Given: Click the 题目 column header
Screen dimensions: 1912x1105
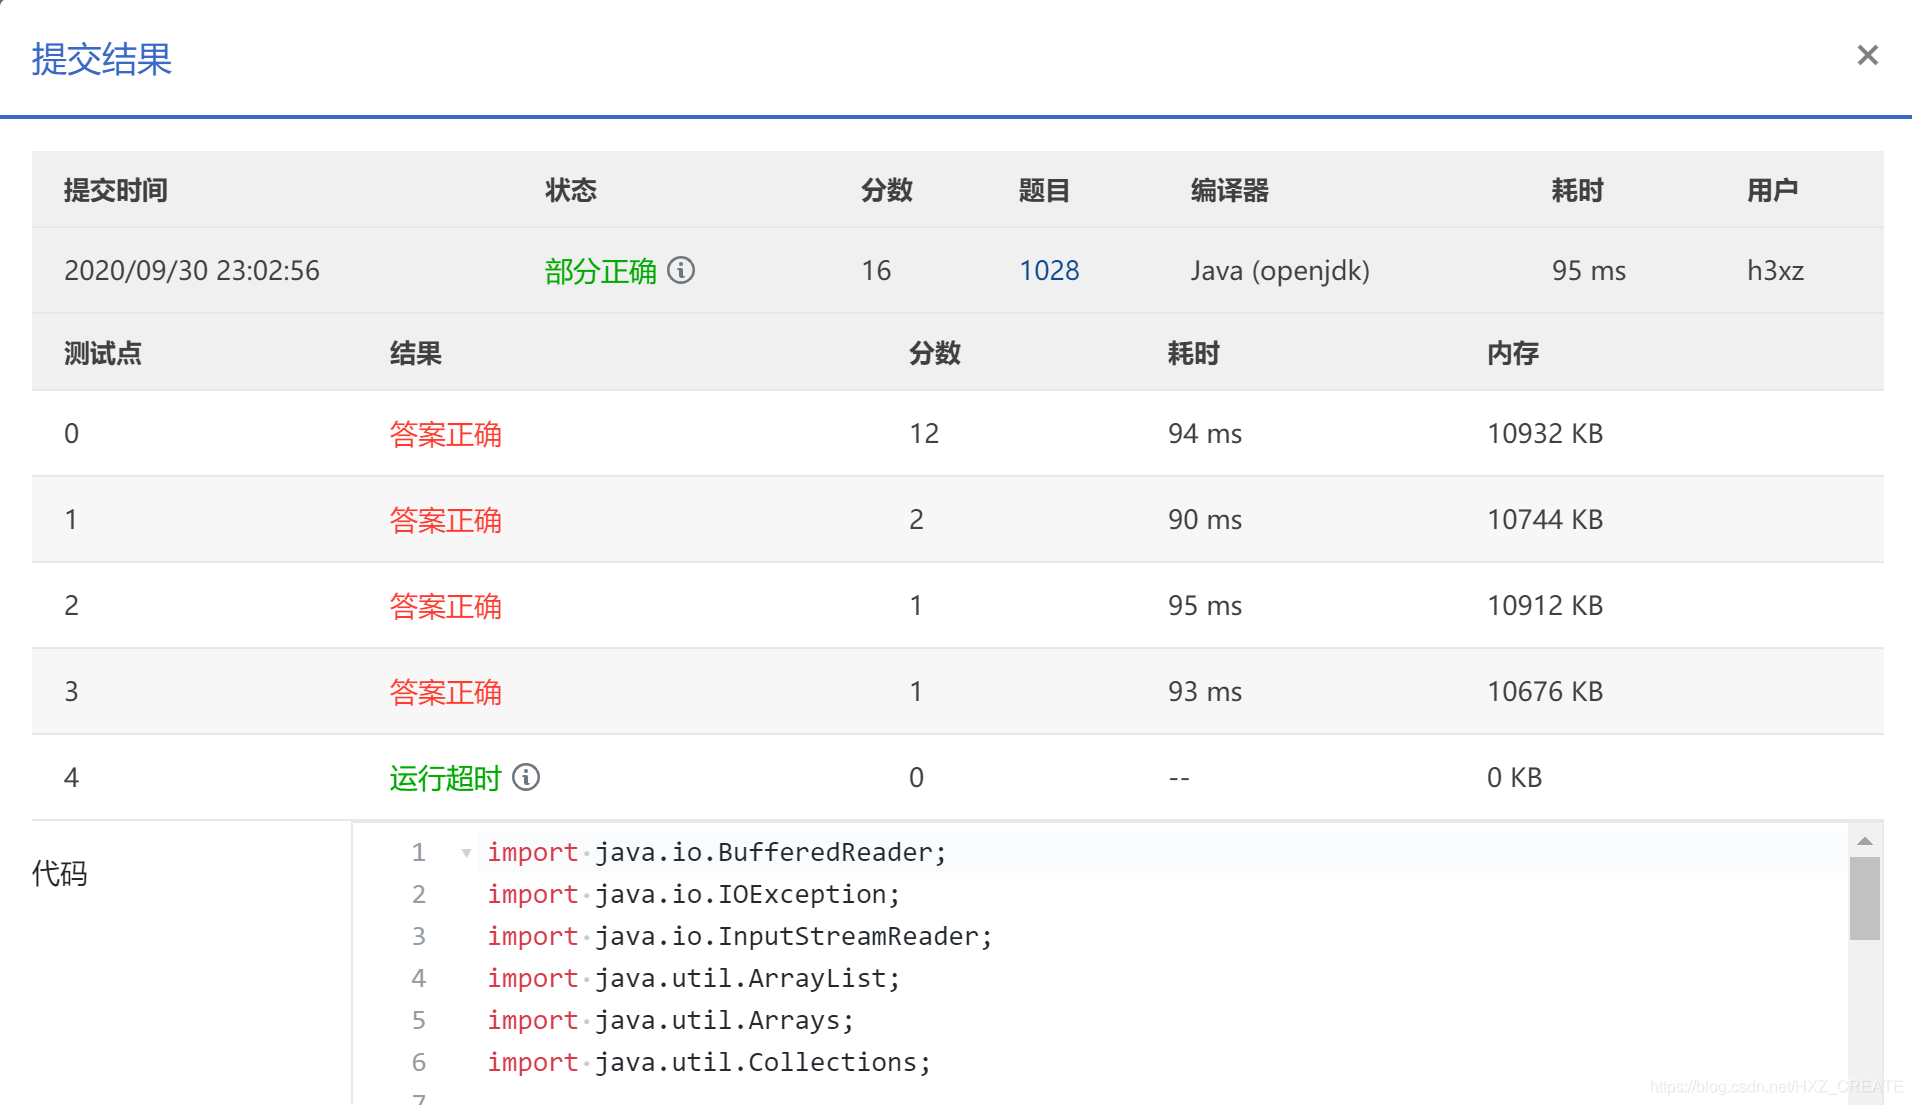Looking at the screenshot, I should pos(1045,190).
